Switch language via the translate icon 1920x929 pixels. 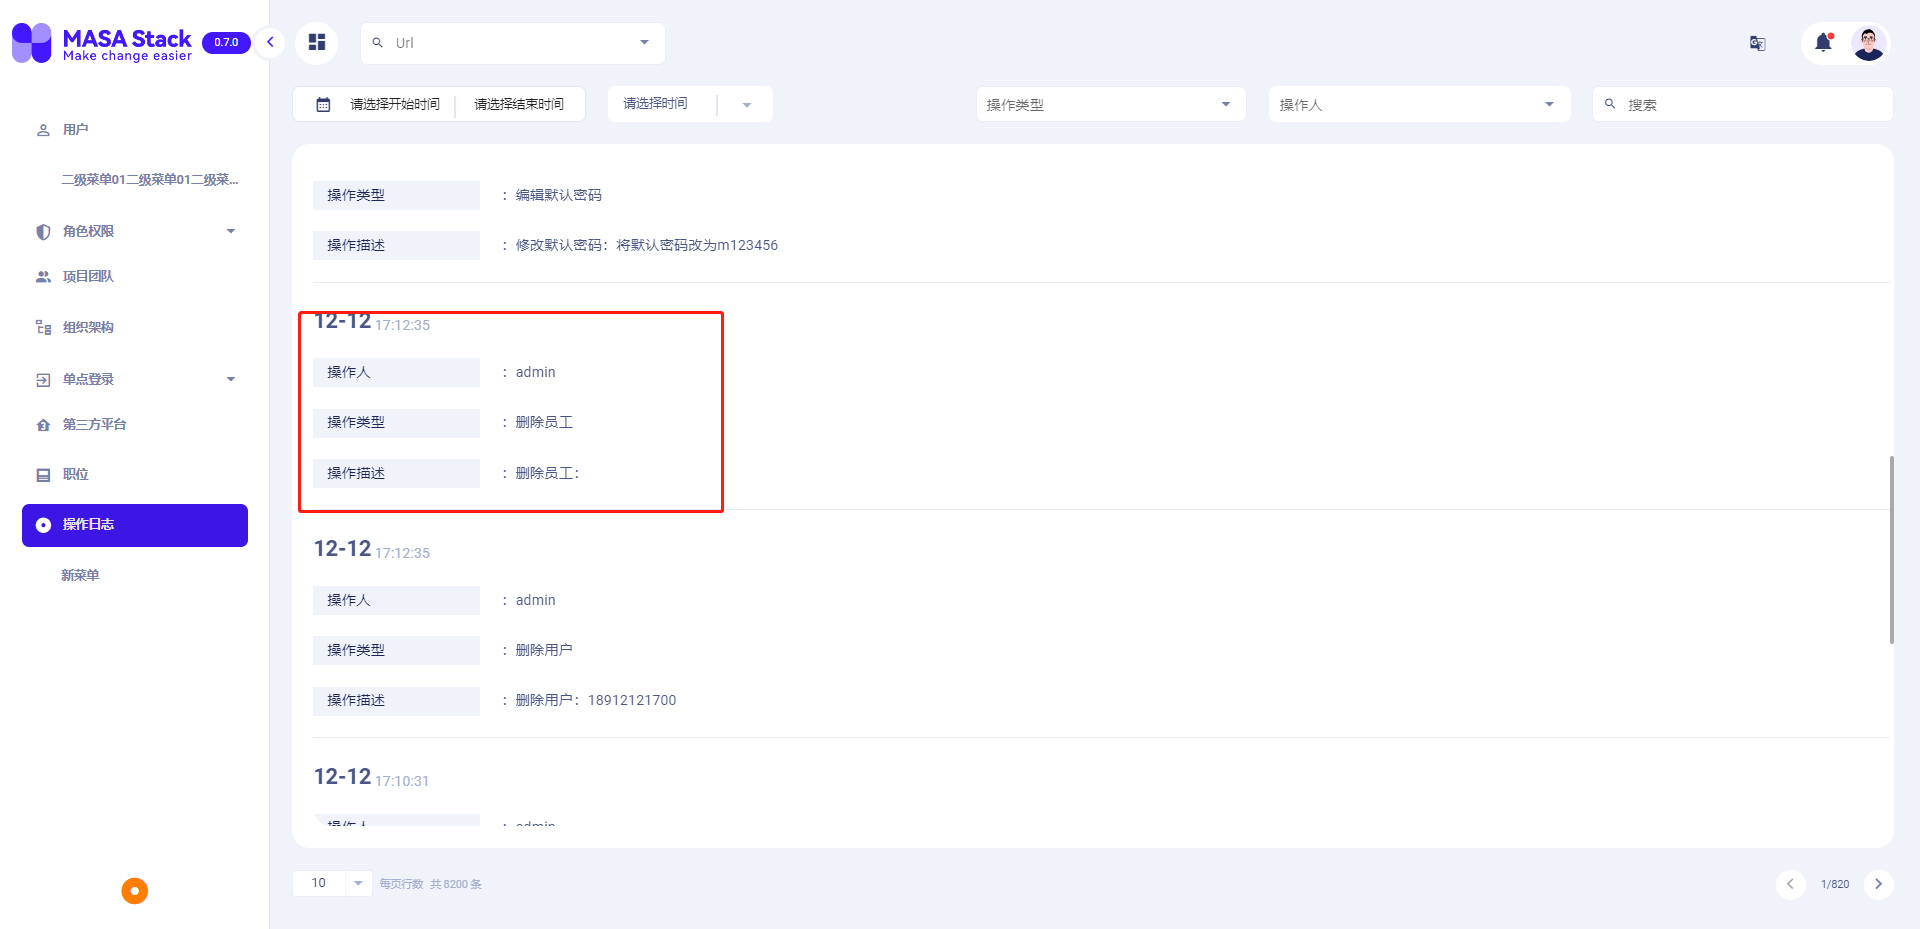coord(1757,43)
